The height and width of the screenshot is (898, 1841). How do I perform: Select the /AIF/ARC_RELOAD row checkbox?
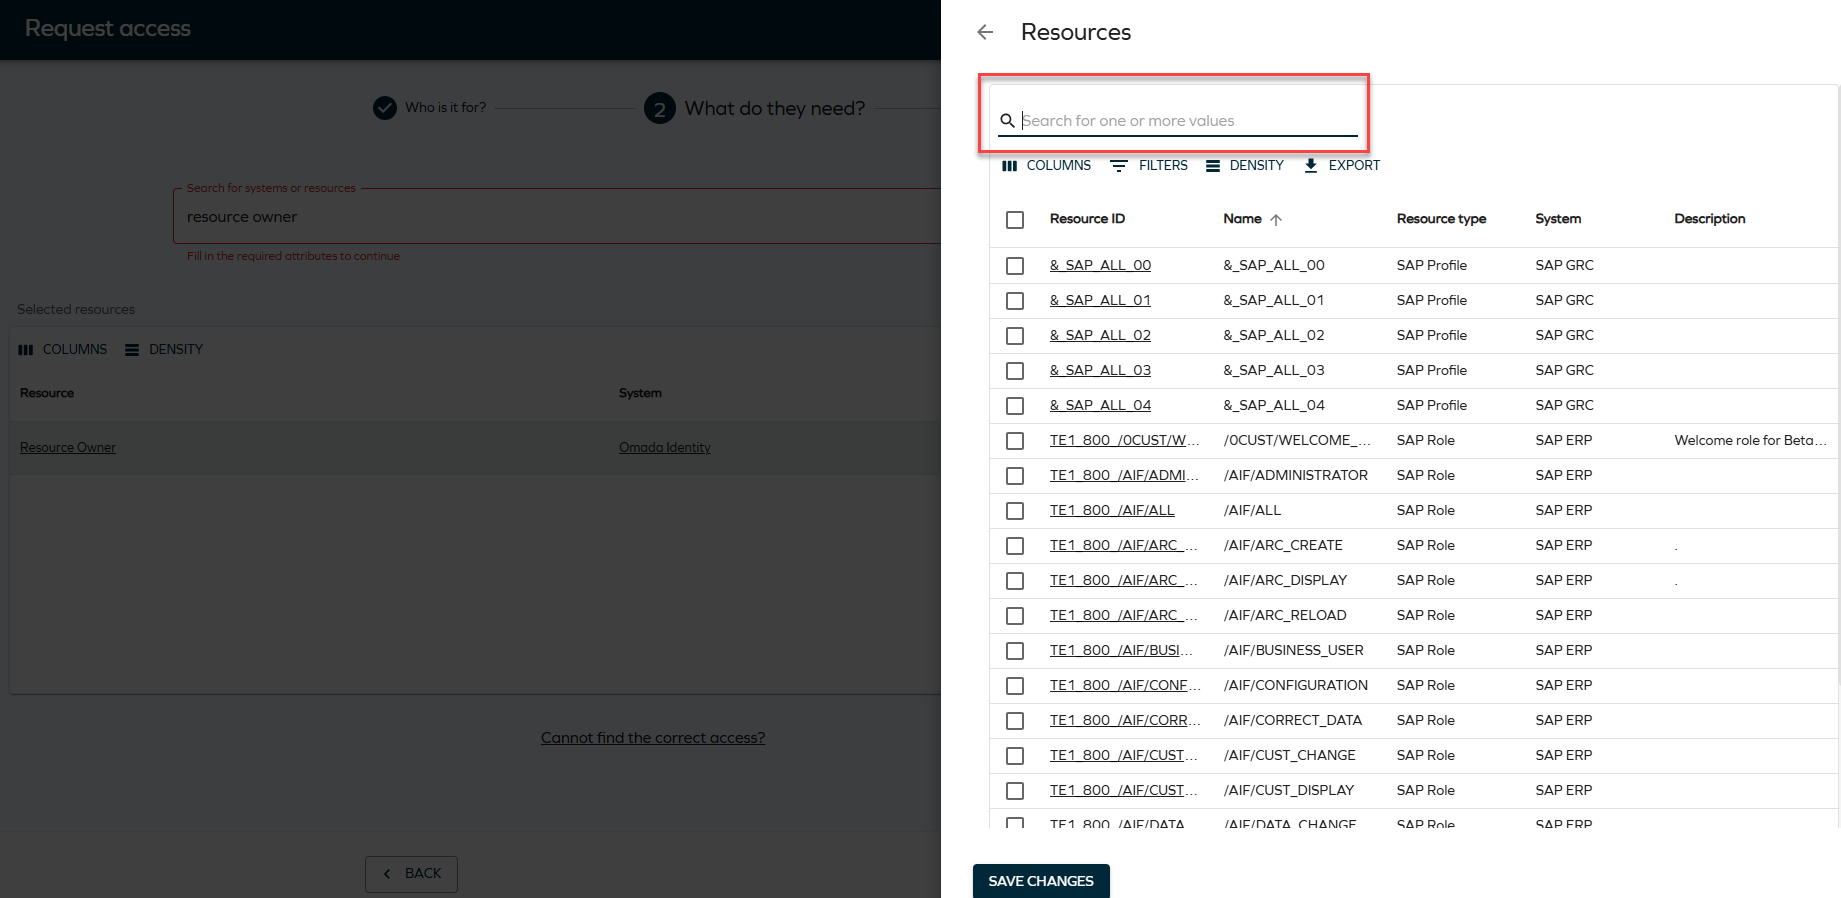point(1015,616)
